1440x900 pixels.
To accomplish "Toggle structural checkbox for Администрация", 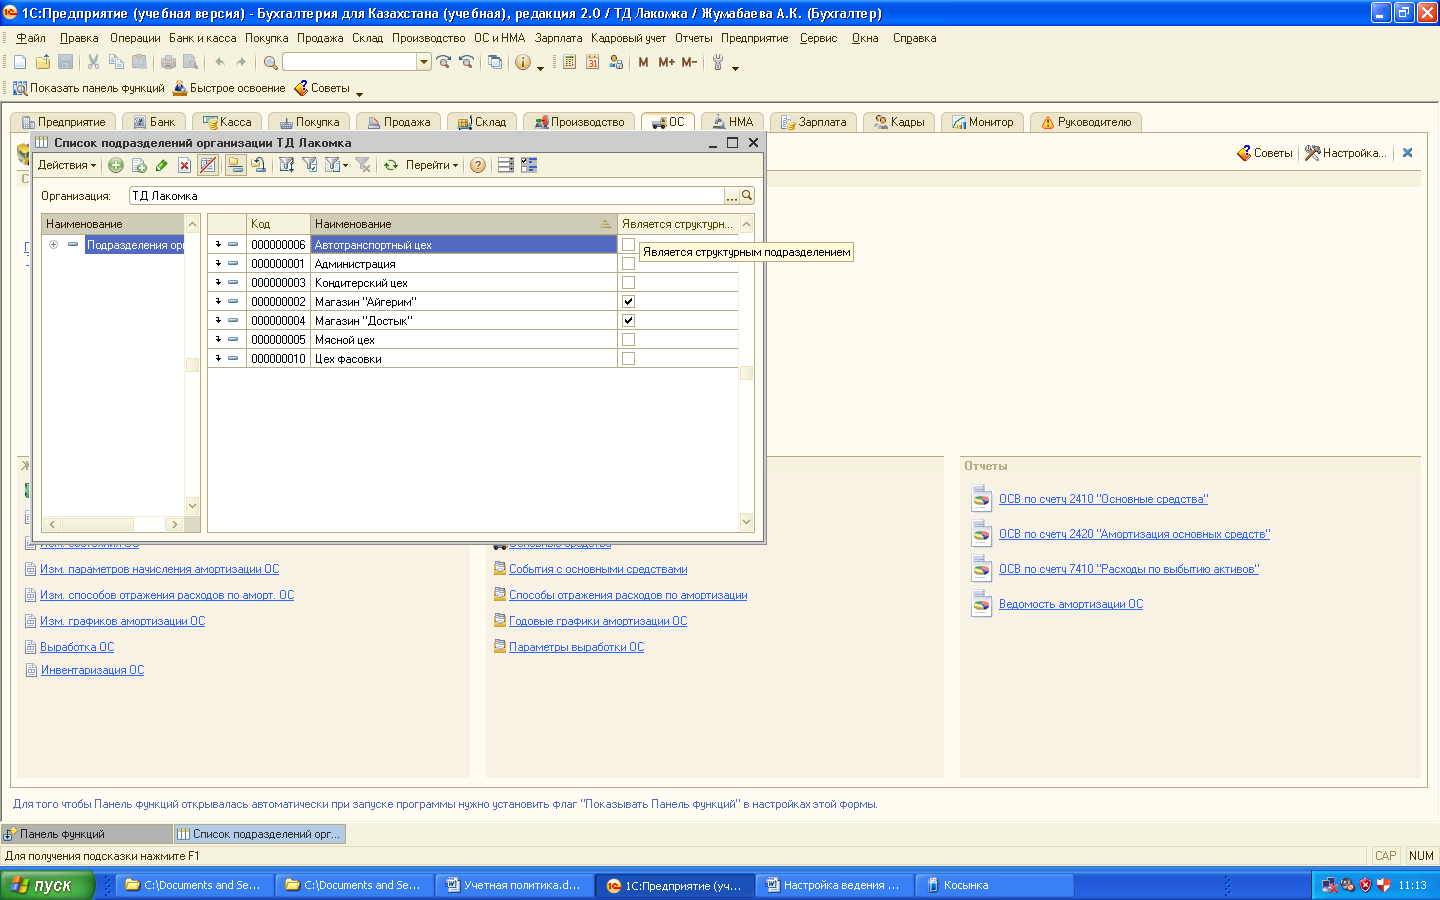I will tap(628, 264).
